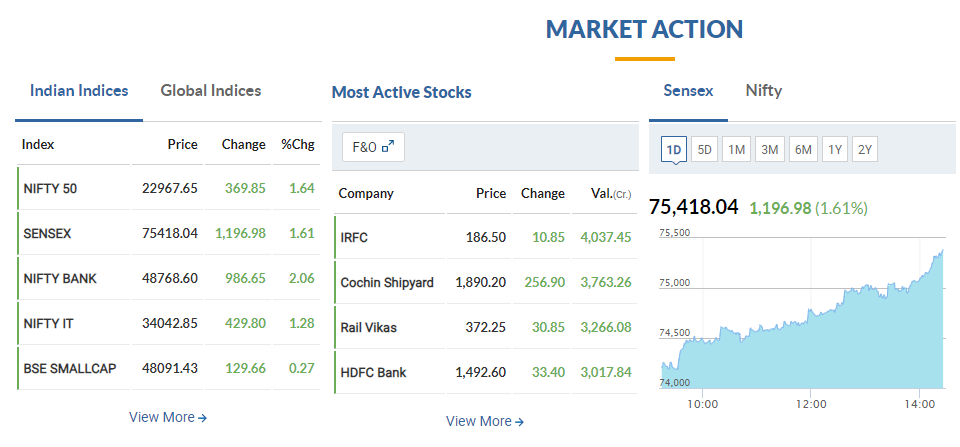Open View More under Most Active Stocks
Image resolution: width=960 pixels, height=447 pixels.
coord(485,421)
